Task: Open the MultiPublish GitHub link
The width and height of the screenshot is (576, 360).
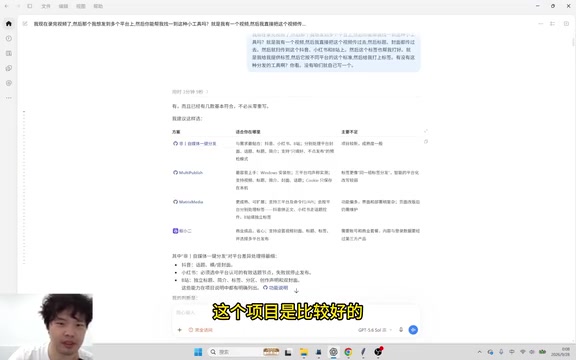Action: tap(188, 173)
